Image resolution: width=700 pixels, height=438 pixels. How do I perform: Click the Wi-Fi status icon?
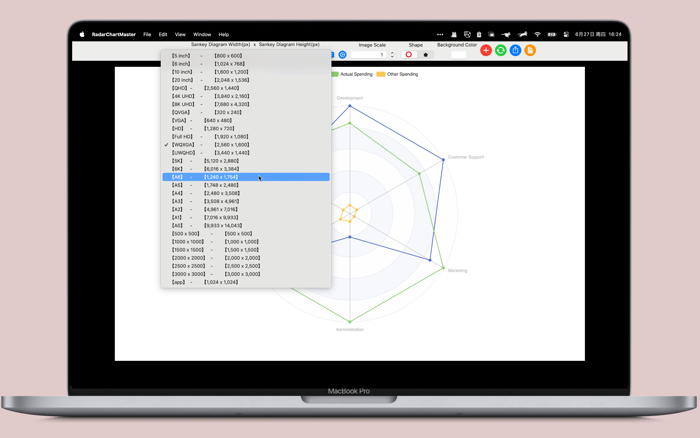pyautogui.click(x=538, y=34)
